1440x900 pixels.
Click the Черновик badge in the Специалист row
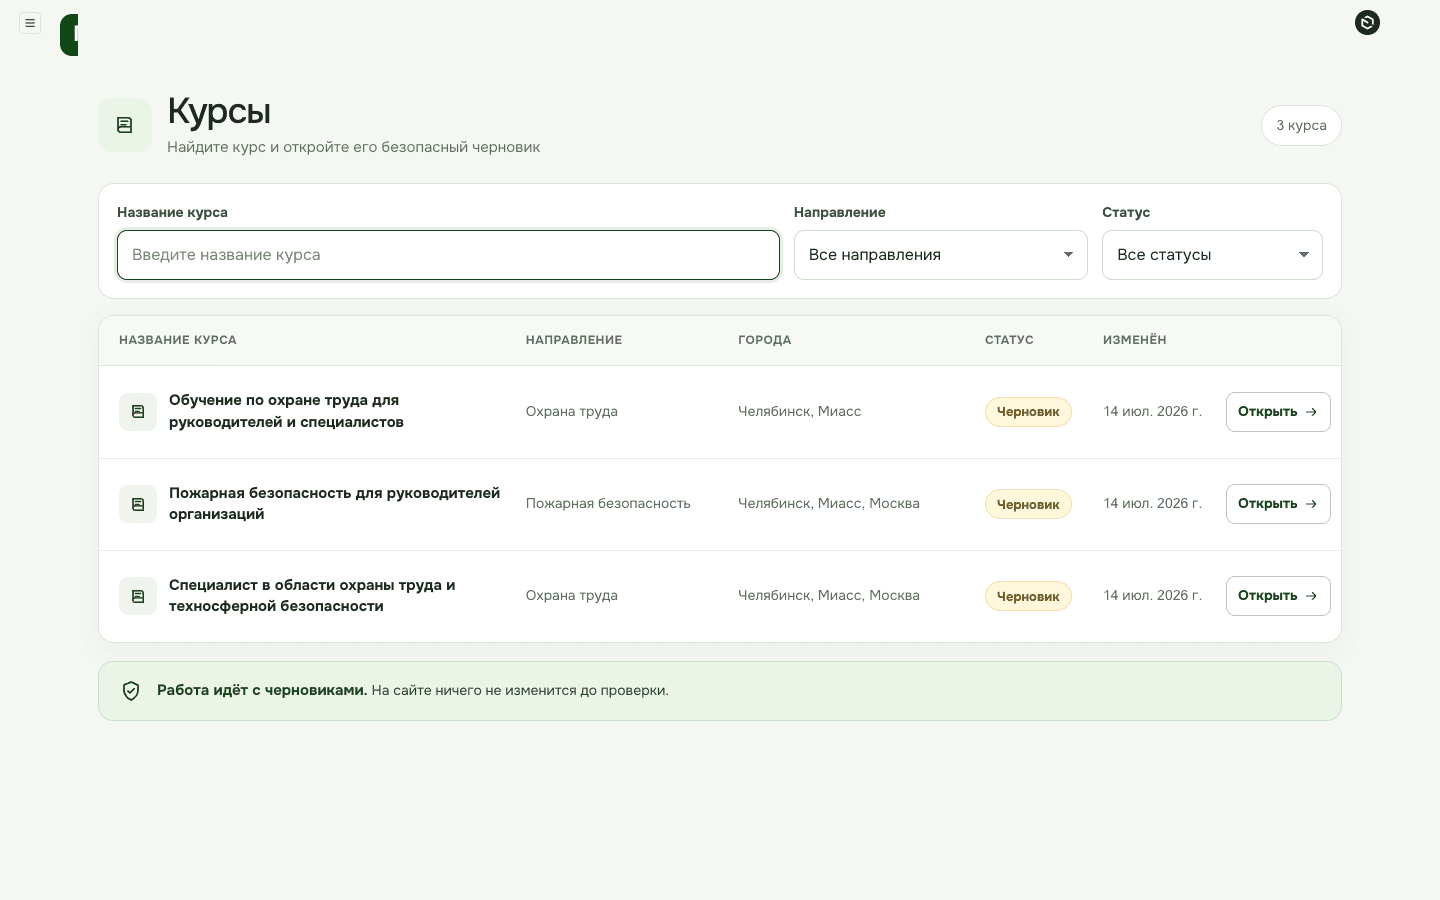(x=1028, y=596)
